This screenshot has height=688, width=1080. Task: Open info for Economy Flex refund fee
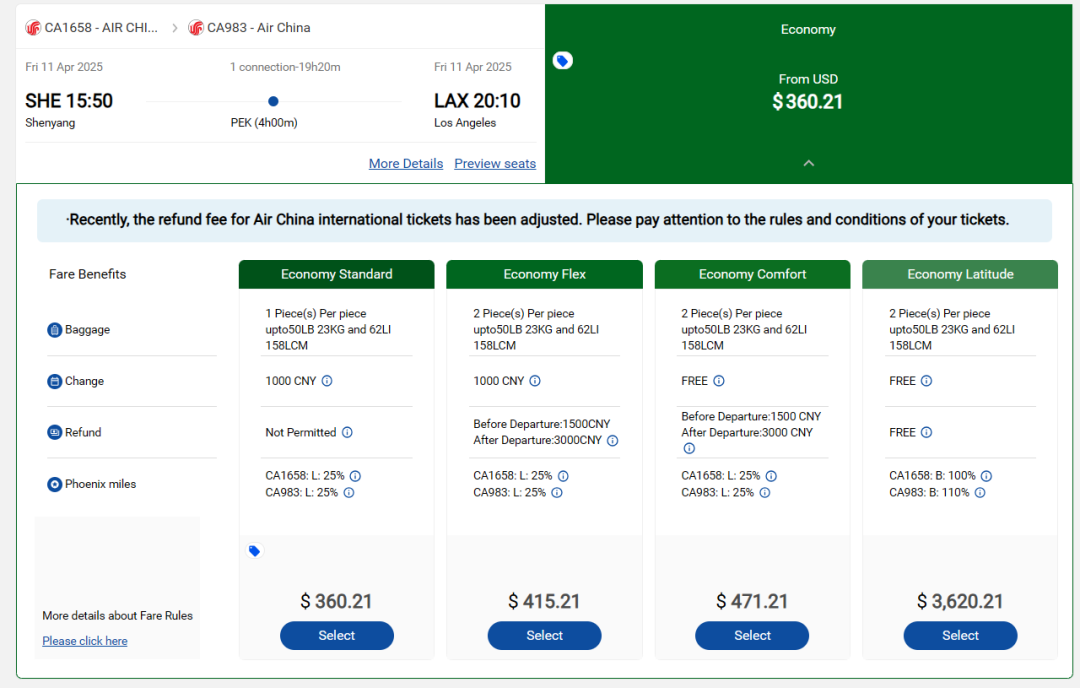pyautogui.click(x=612, y=441)
